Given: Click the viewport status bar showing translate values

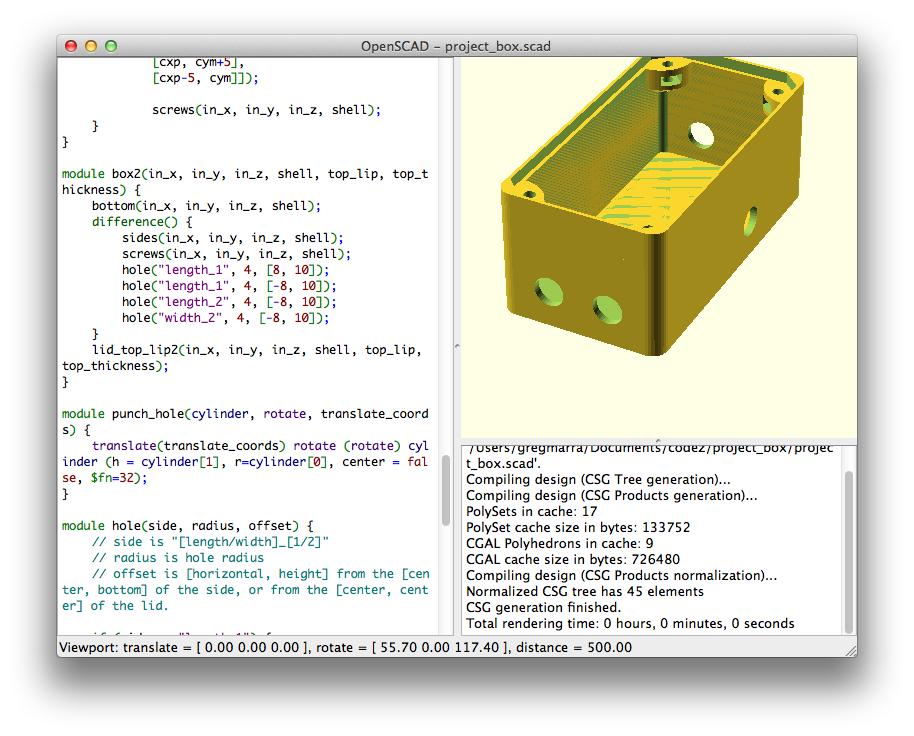Looking at the screenshot, I should [300, 648].
